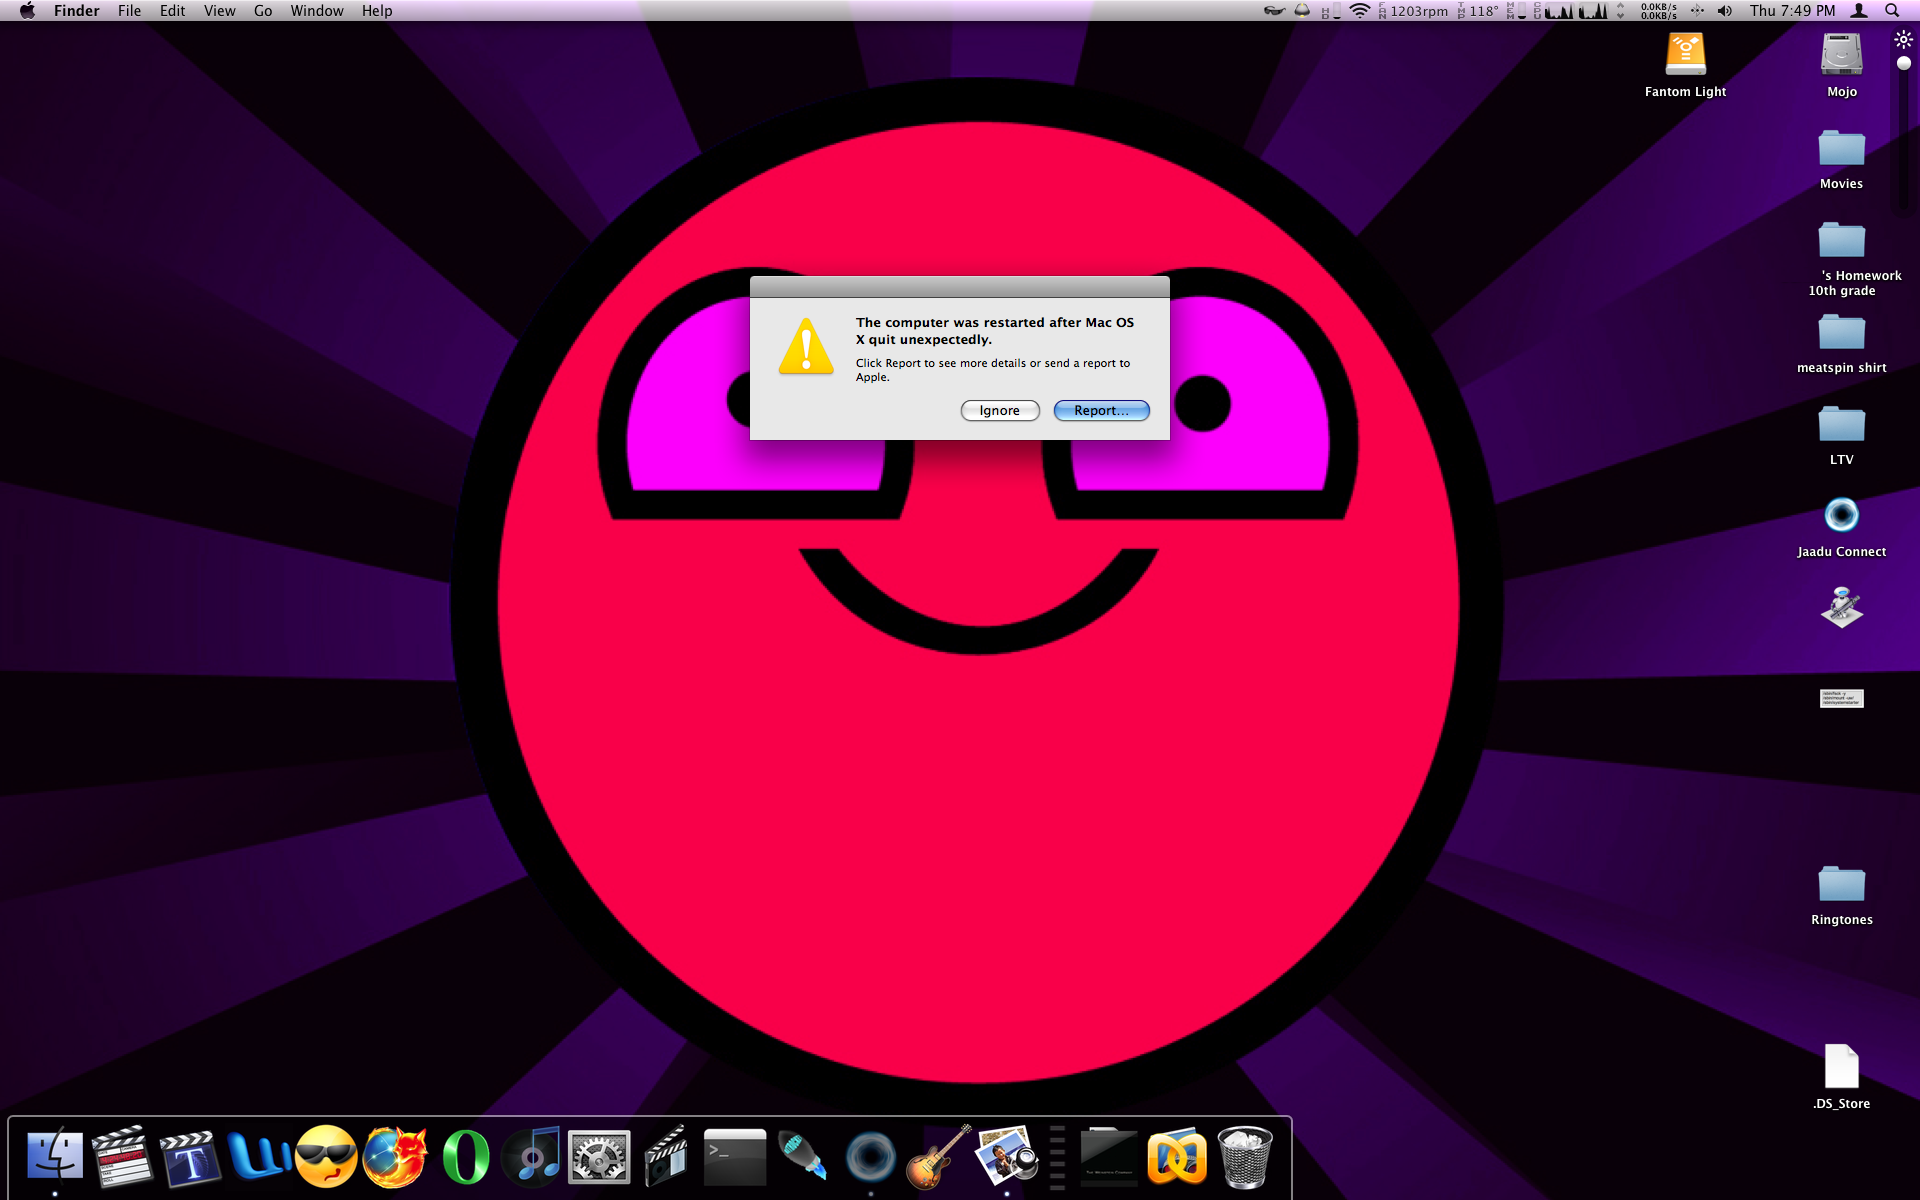Open System Preferences from the Dock
This screenshot has height=1200, width=1920.
(599, 1157)
